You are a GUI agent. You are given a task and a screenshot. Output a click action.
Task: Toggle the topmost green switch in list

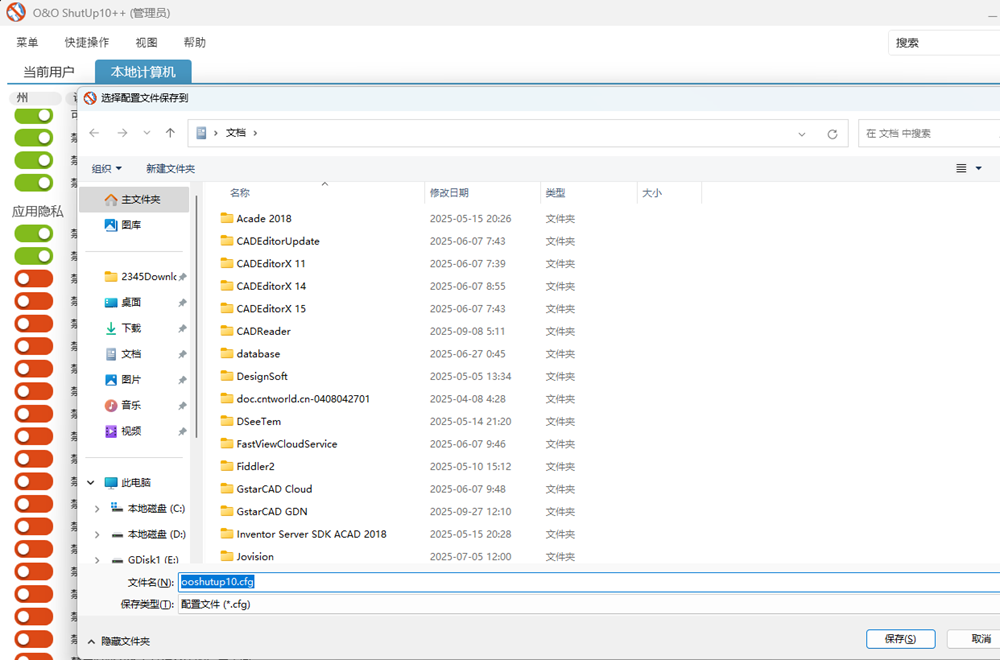coord(33,115)
